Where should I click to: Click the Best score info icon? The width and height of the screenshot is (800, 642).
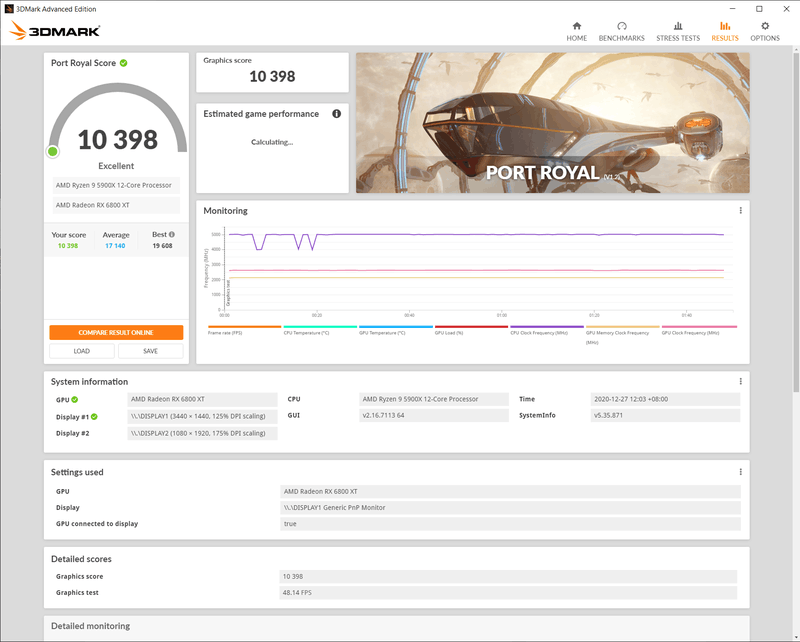pyautogui.click(x=172, y=234)
